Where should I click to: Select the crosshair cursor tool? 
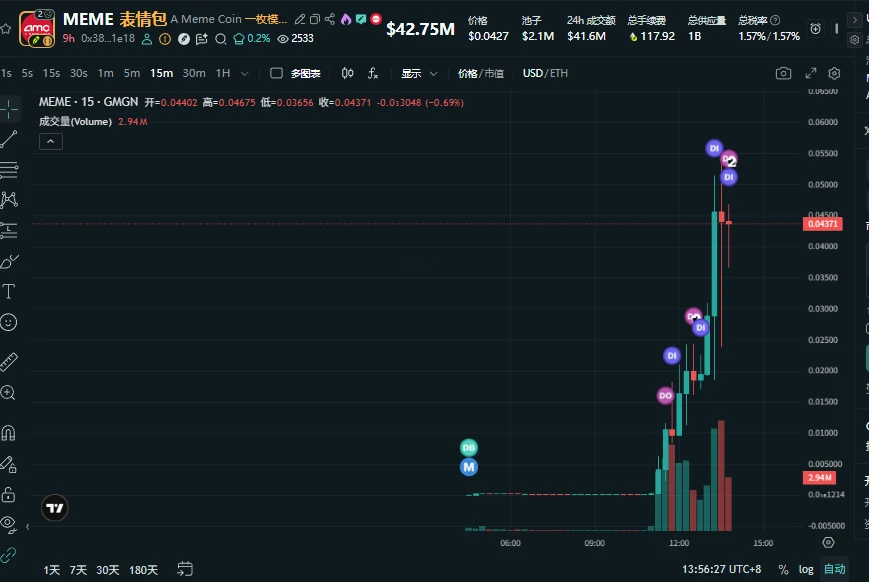coord(9,109)
